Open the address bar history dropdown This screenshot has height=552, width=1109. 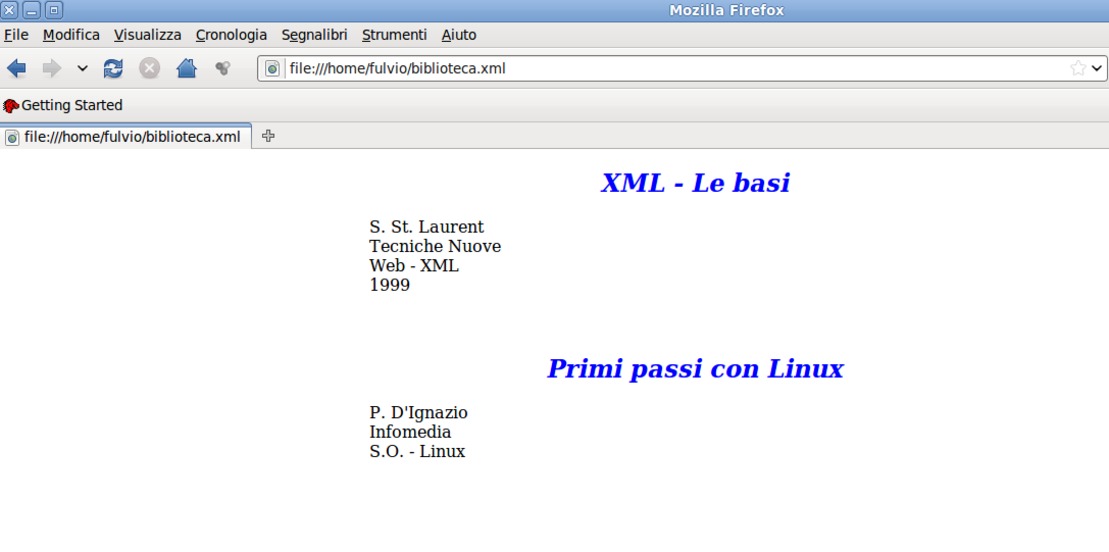click(1097, 69)
